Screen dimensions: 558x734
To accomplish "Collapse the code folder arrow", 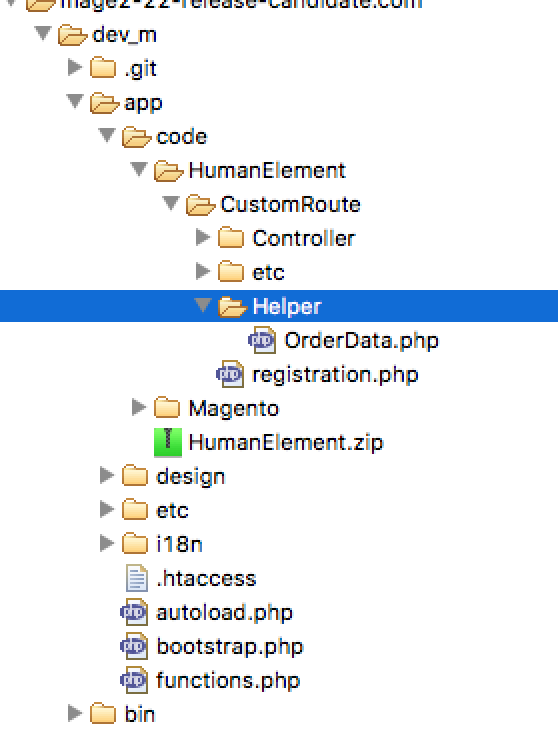I will [x=107, y=135].
